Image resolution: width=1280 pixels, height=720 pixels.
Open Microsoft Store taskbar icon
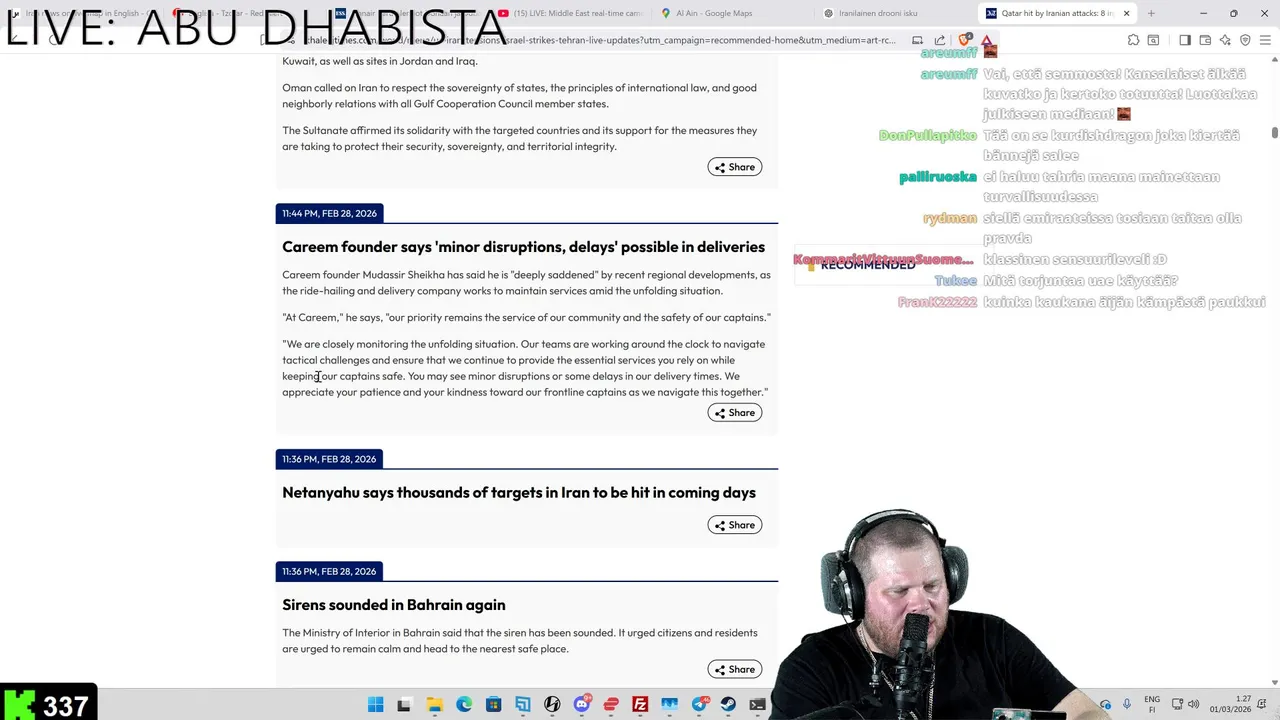click(493, 705)
